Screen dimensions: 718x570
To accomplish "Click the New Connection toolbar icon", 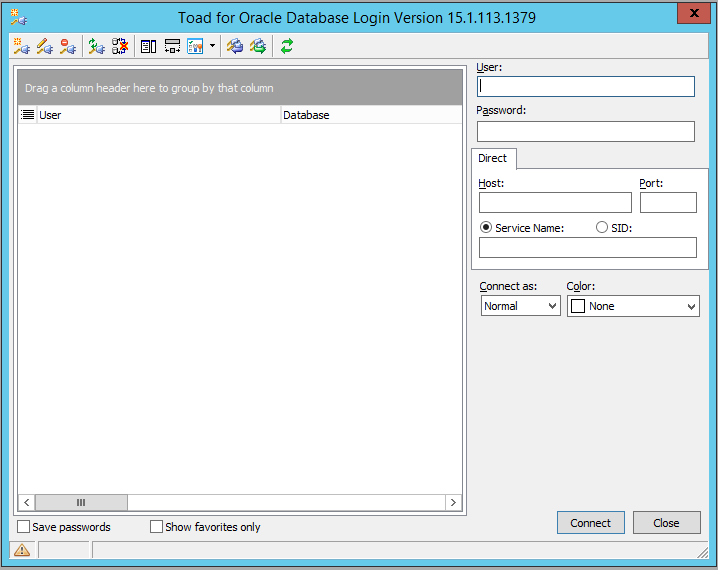I will point(22,46).
